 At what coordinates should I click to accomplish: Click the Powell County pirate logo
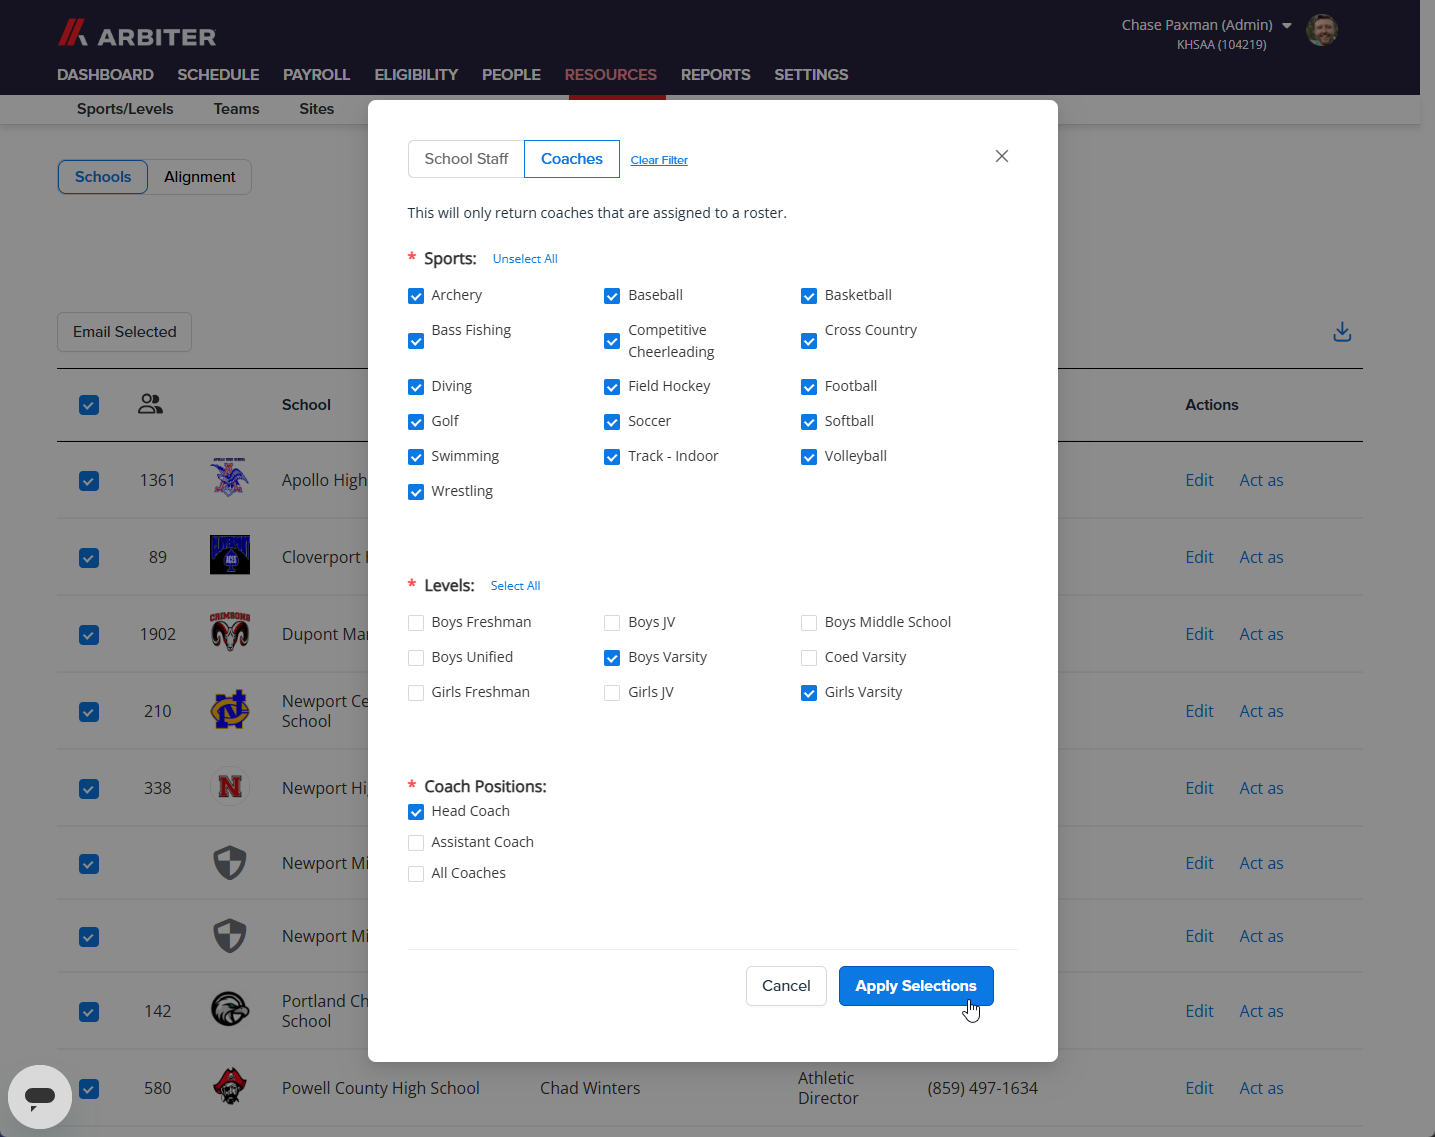(x=230, y=1087)
